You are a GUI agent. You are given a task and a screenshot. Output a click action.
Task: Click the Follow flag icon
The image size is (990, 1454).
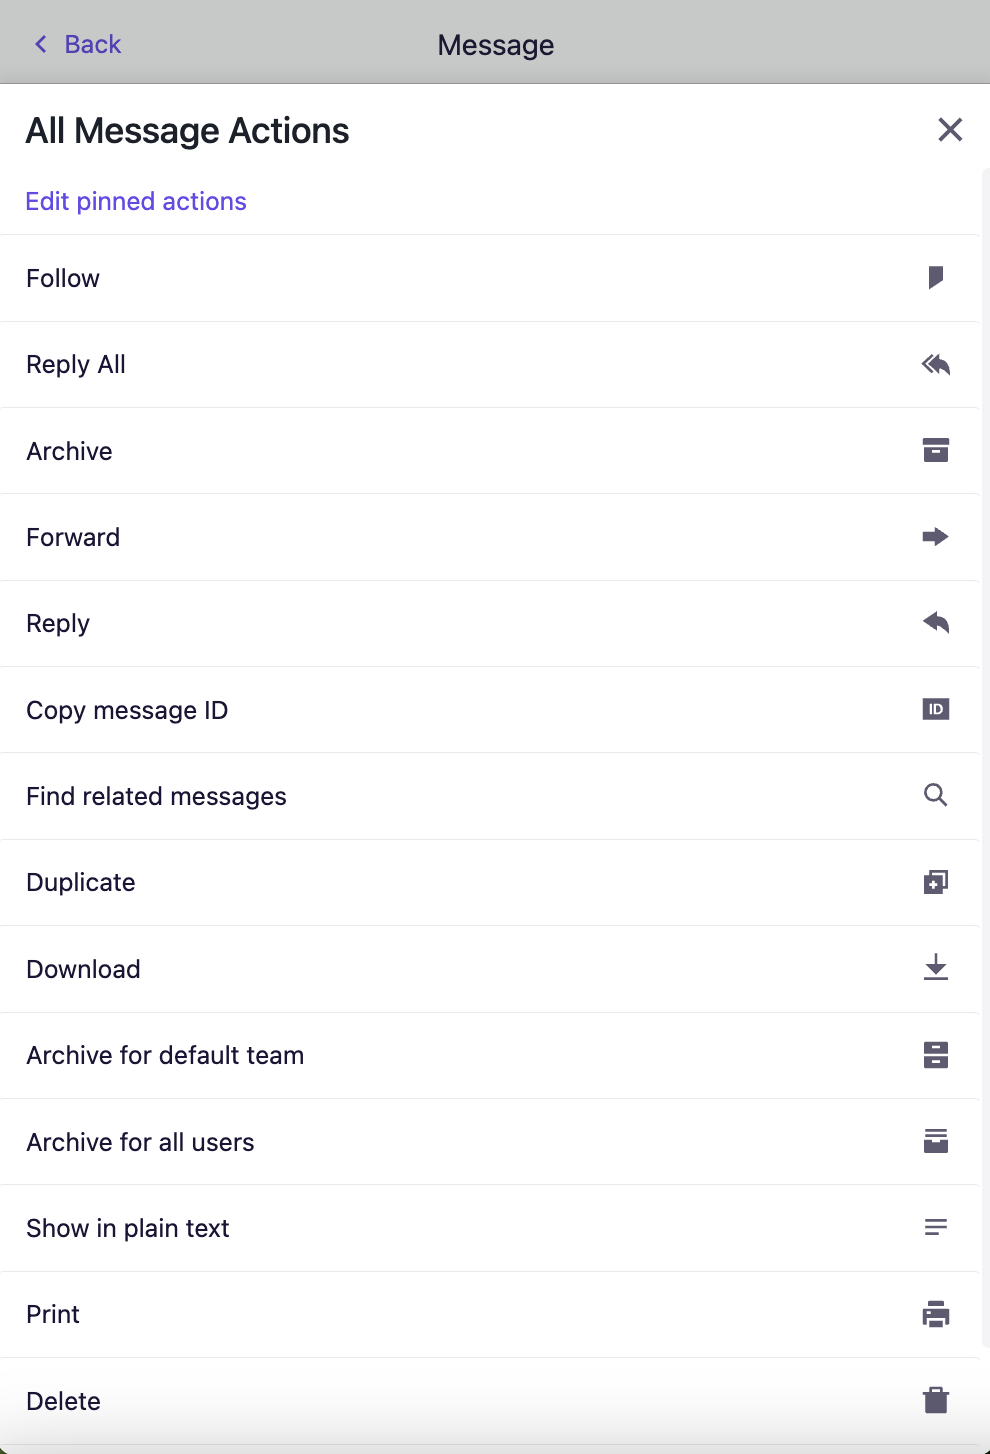[x=936, y=277]
